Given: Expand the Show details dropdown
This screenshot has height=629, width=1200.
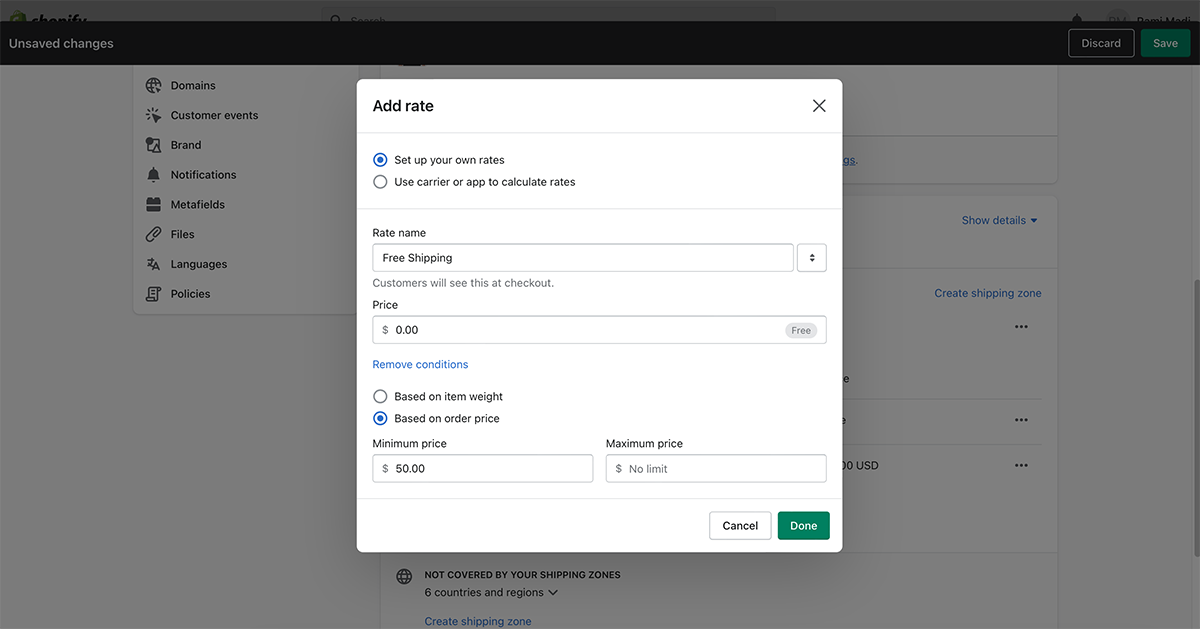Looking at the screenshot, I should pos(998,220).
